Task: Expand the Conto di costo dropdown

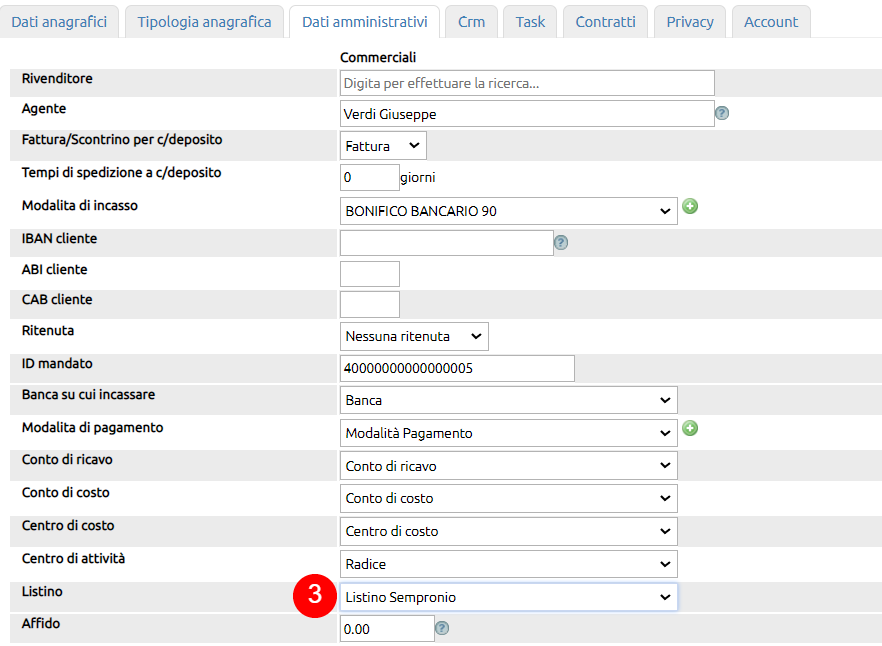Action: (508, 499)
